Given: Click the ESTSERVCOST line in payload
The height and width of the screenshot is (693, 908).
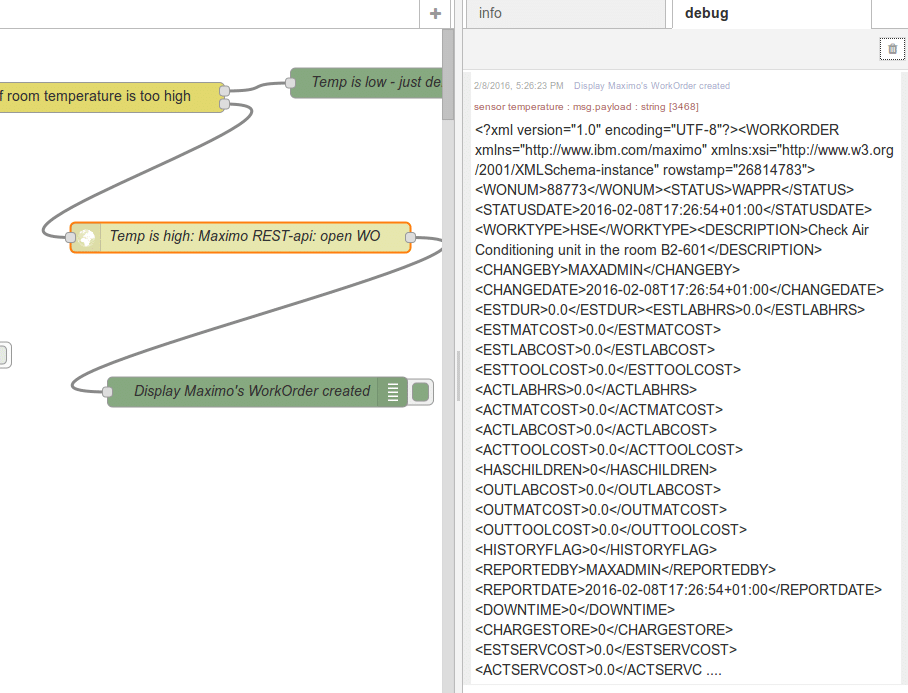Looking at the screenshot, I should tap(606, 650).
